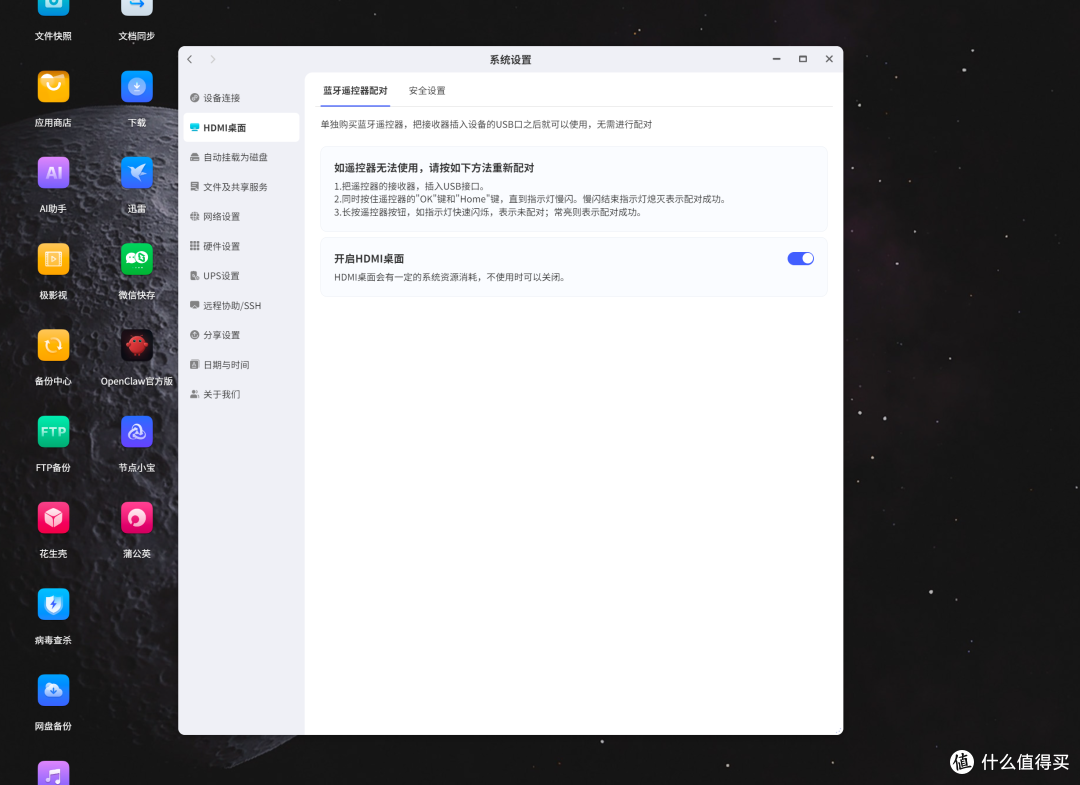This screenshot has width=1080, height=785.
Task: Open 硬件设置 in the sidebar
Action: [241, 246]
